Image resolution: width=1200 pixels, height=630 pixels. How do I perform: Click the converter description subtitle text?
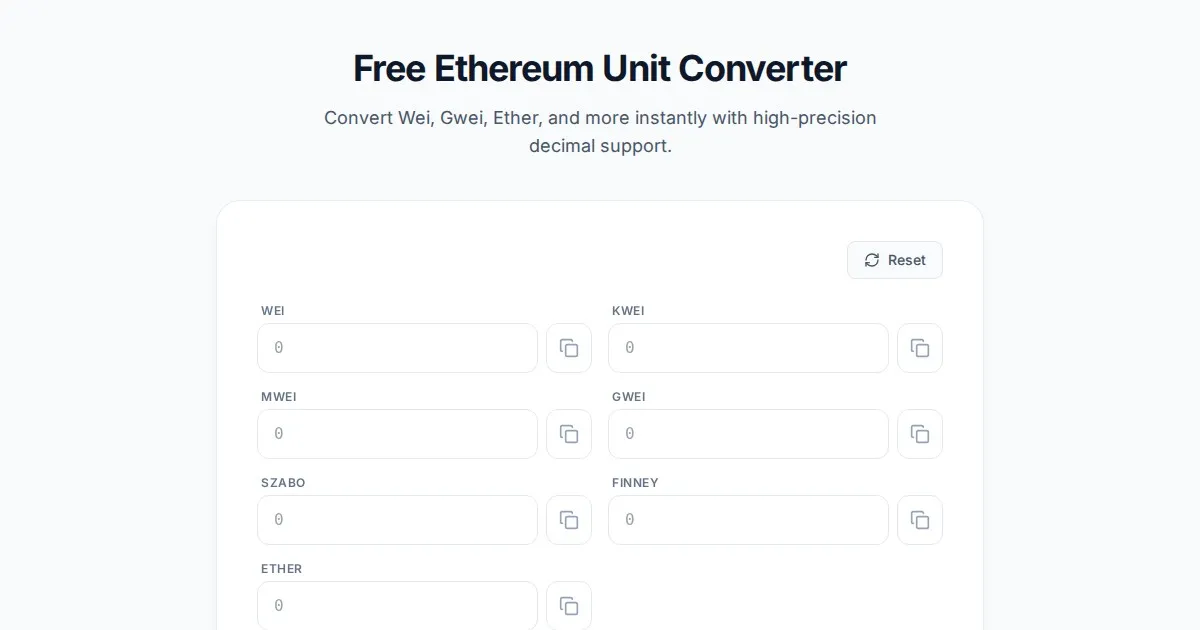pos(600,132)
